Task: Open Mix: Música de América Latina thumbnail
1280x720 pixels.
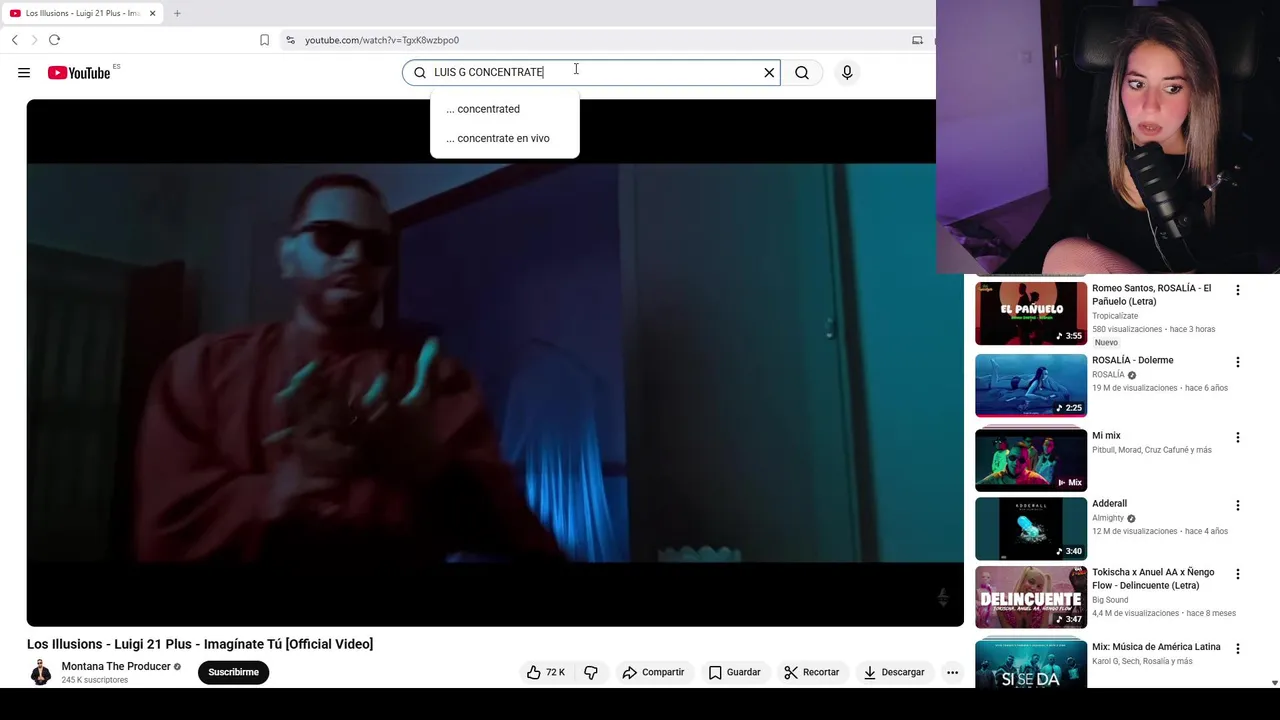Action: click(x=1031, y=664)
